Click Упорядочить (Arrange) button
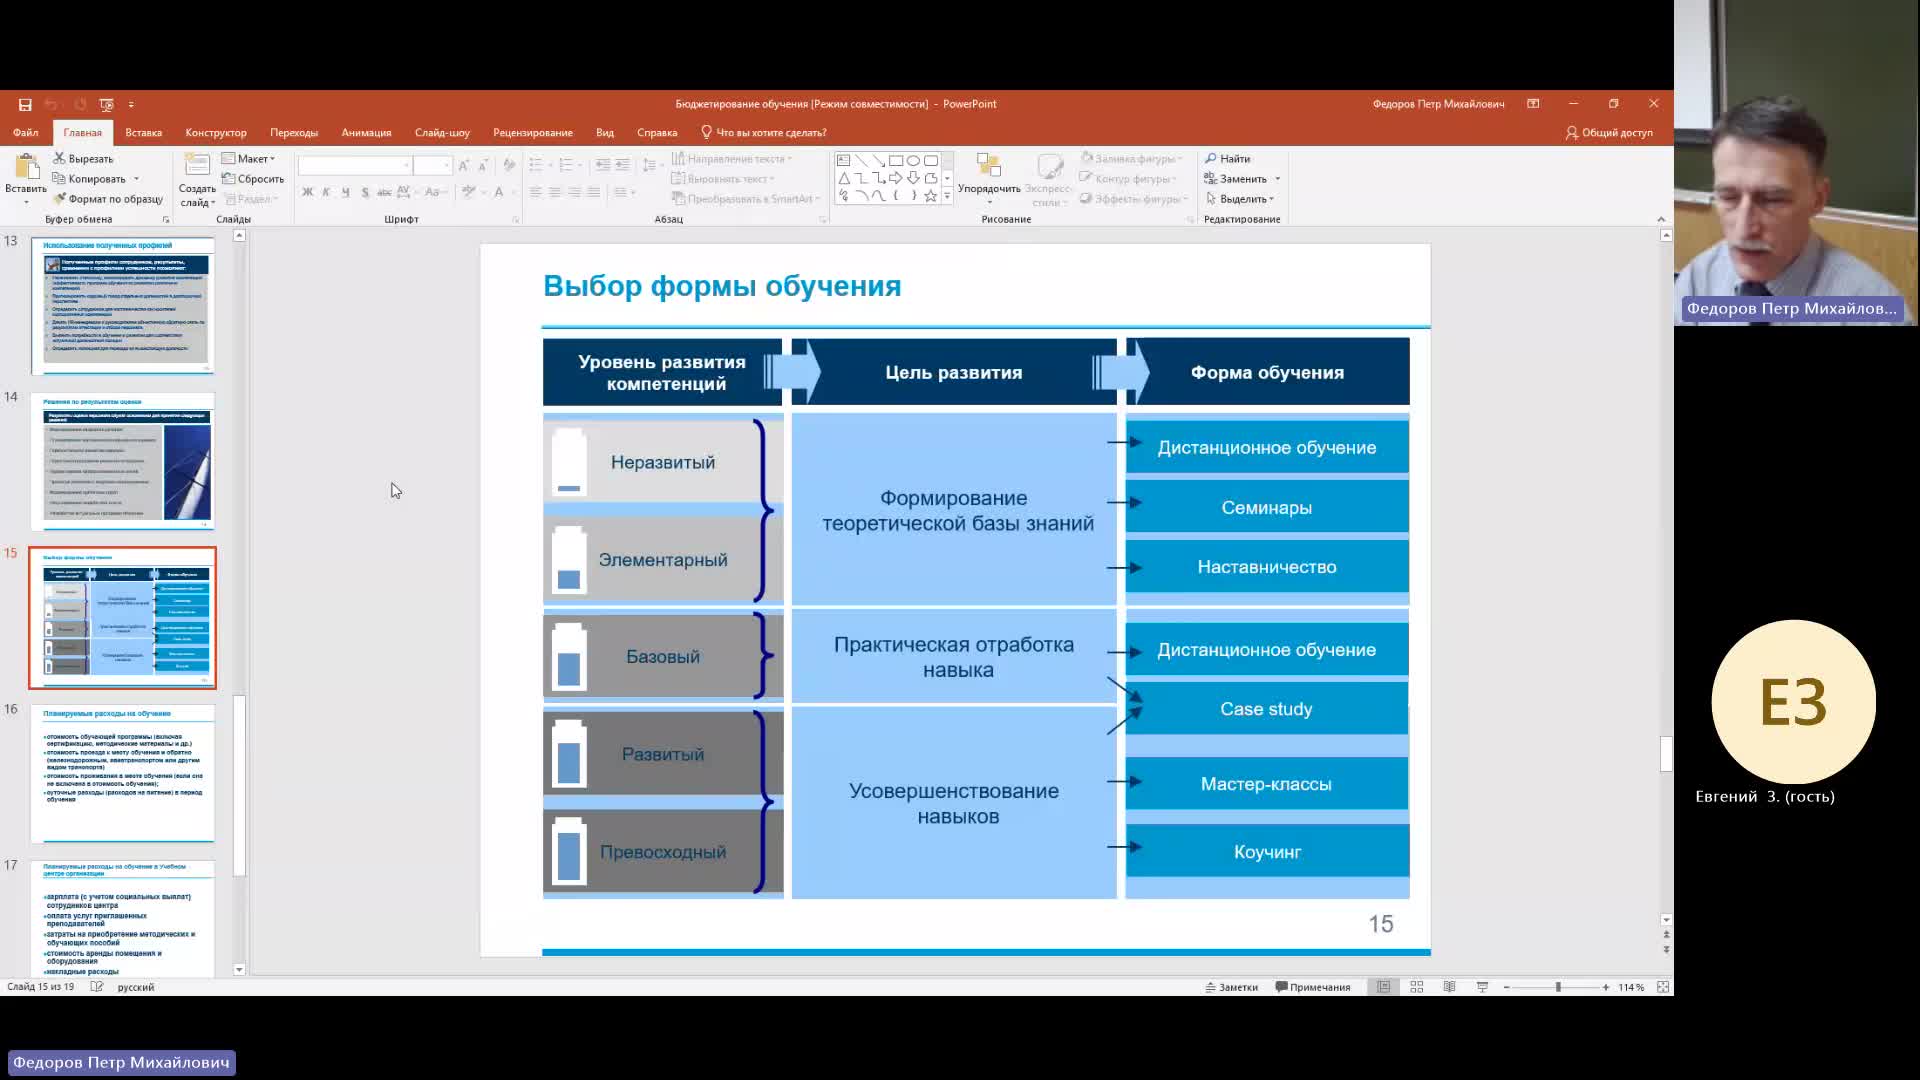This screenshot has width=1920, height=1080. [x=989, y=178]
